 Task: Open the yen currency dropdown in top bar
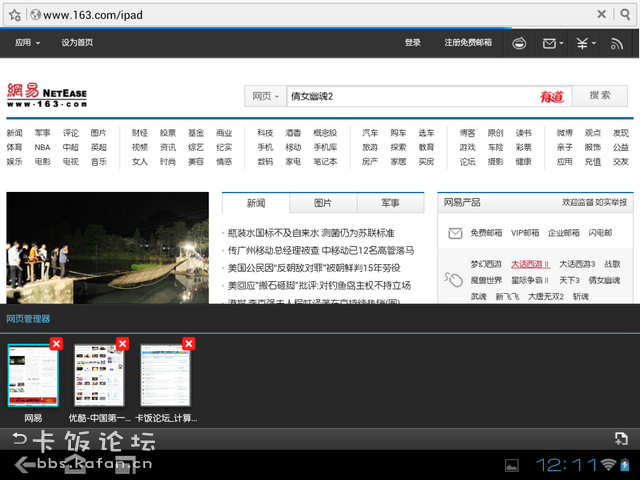click(586, 43)
